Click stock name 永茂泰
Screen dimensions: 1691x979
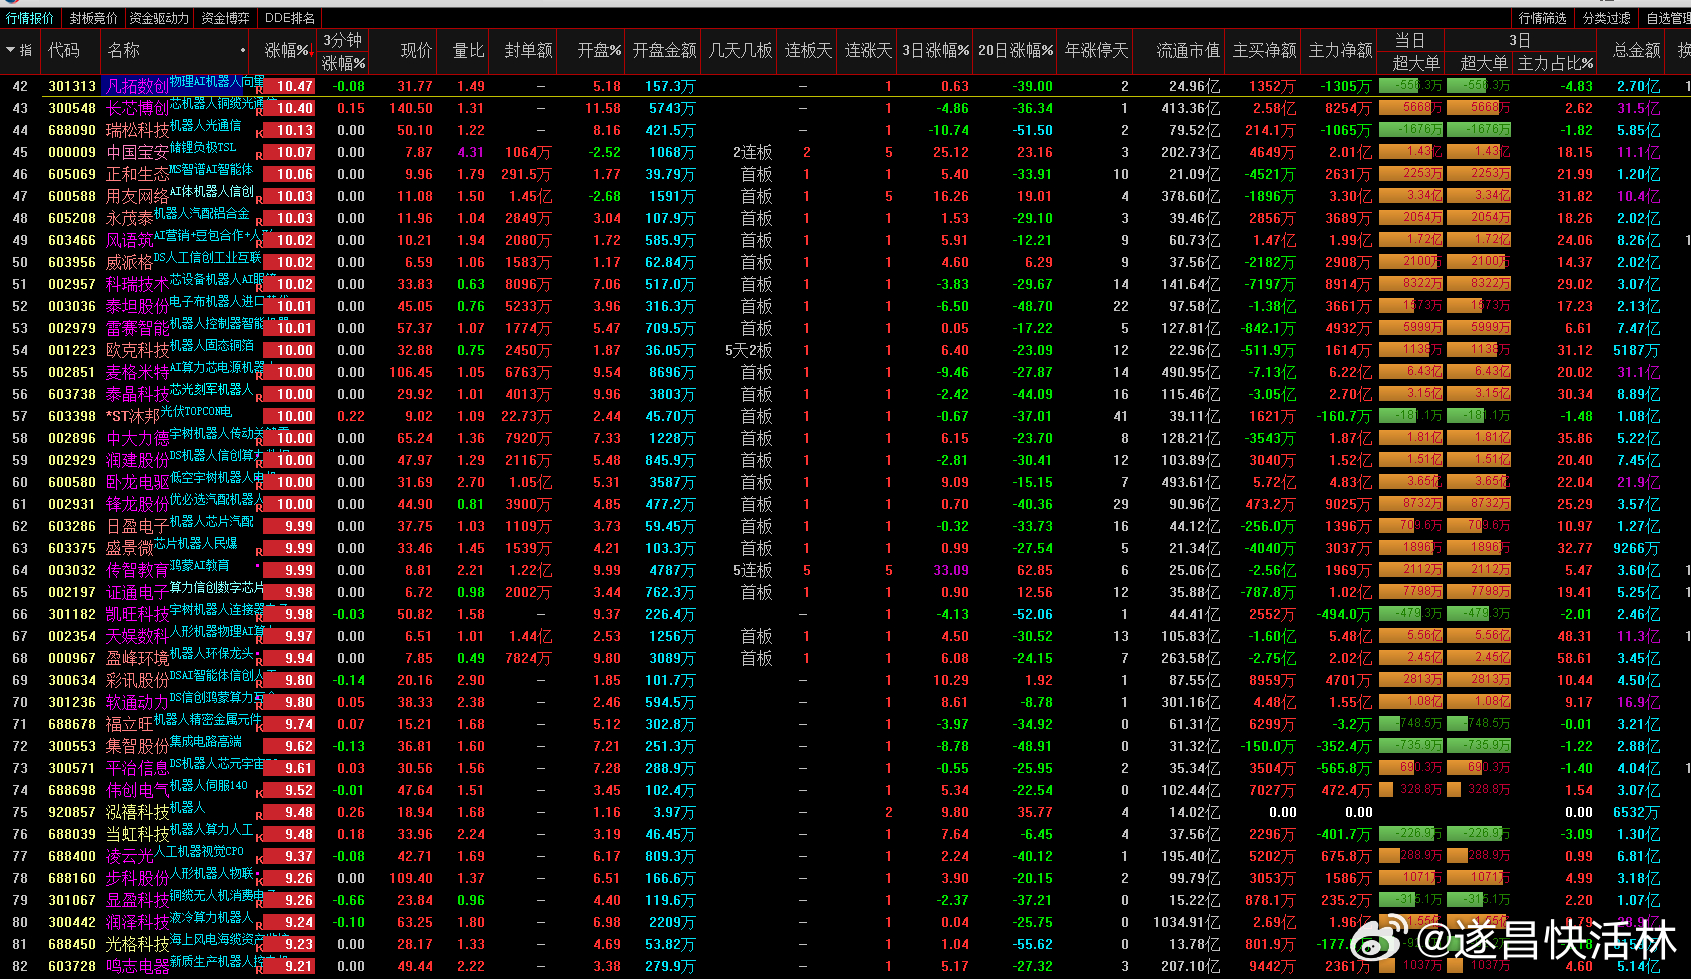click(x=129, y=218)
